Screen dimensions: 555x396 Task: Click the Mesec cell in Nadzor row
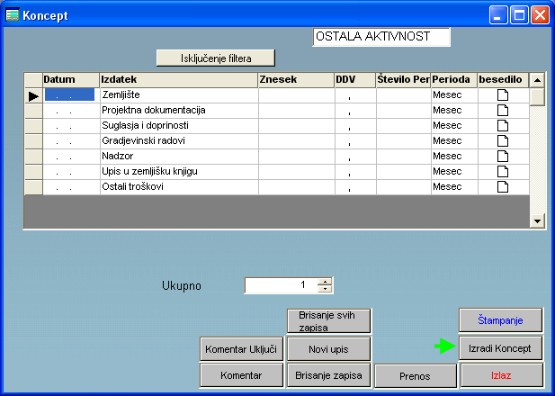(x=454, y=156)
